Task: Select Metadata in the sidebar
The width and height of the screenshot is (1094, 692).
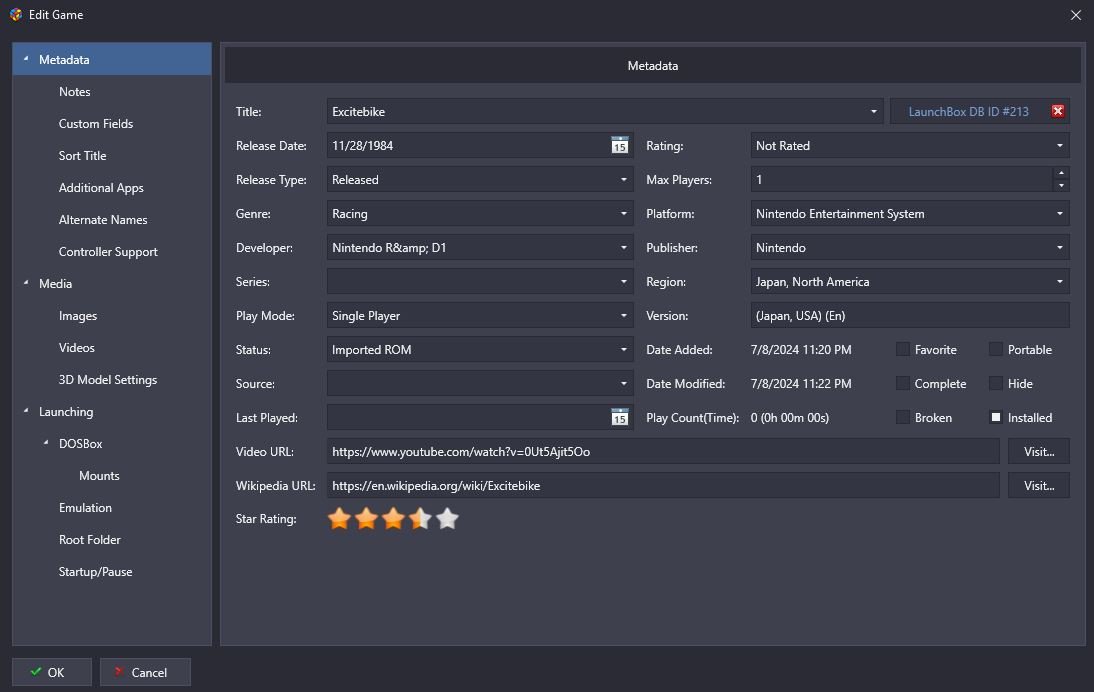Action: 112,59
